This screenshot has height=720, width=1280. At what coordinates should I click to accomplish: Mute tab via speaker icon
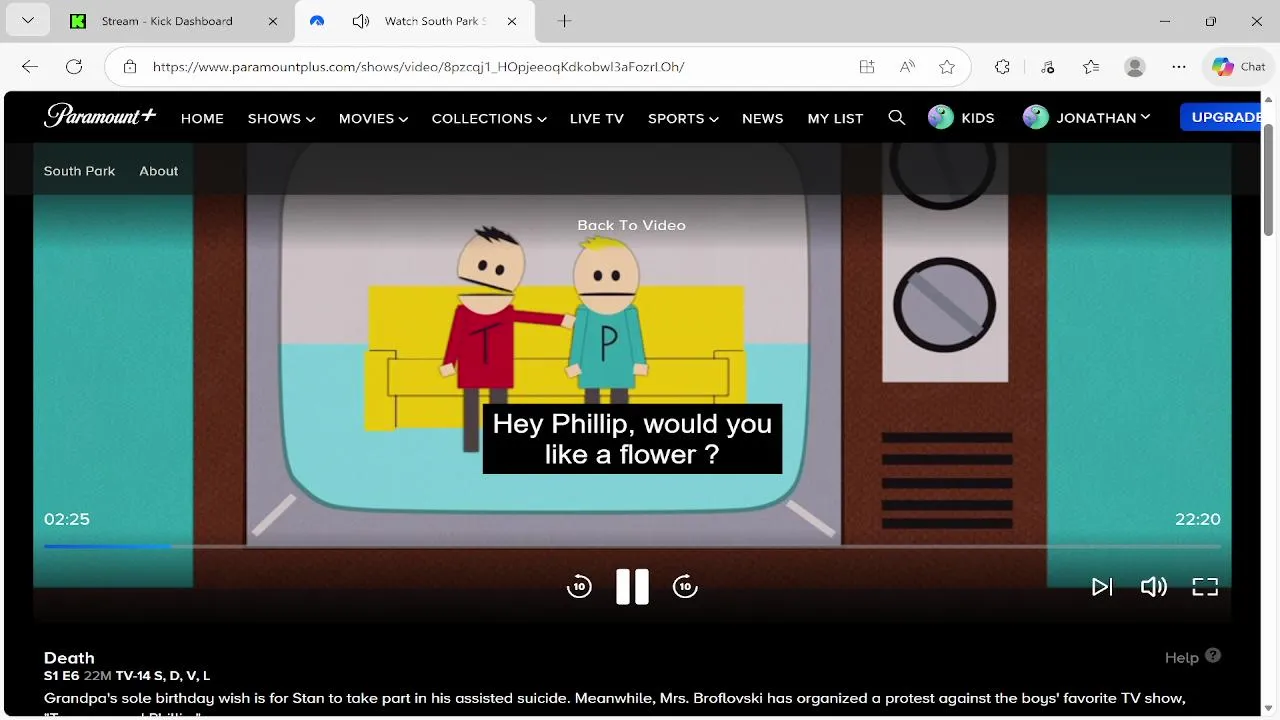(x=361, y=21)
